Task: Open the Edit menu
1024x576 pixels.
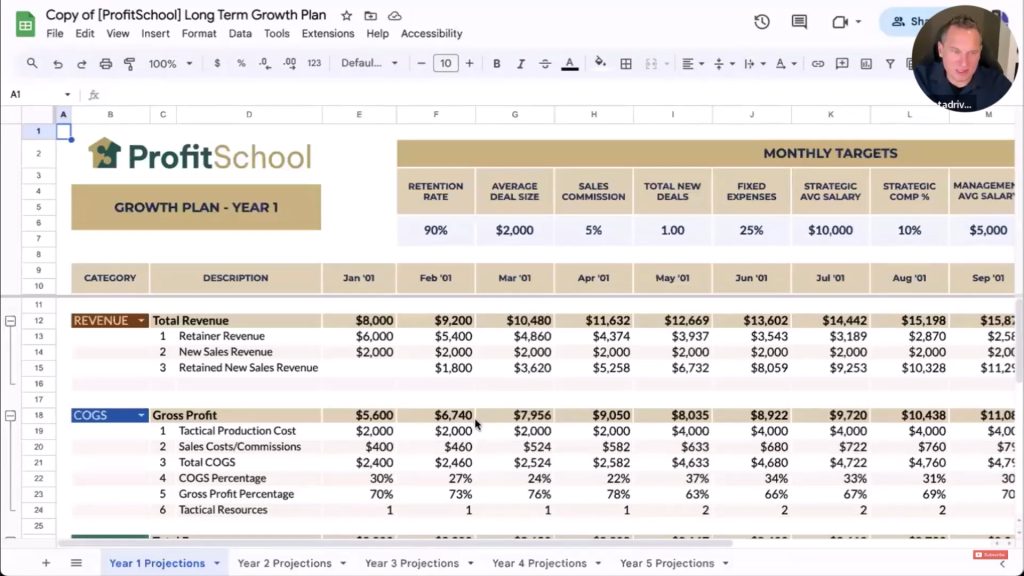Action: tap(85, 33)
